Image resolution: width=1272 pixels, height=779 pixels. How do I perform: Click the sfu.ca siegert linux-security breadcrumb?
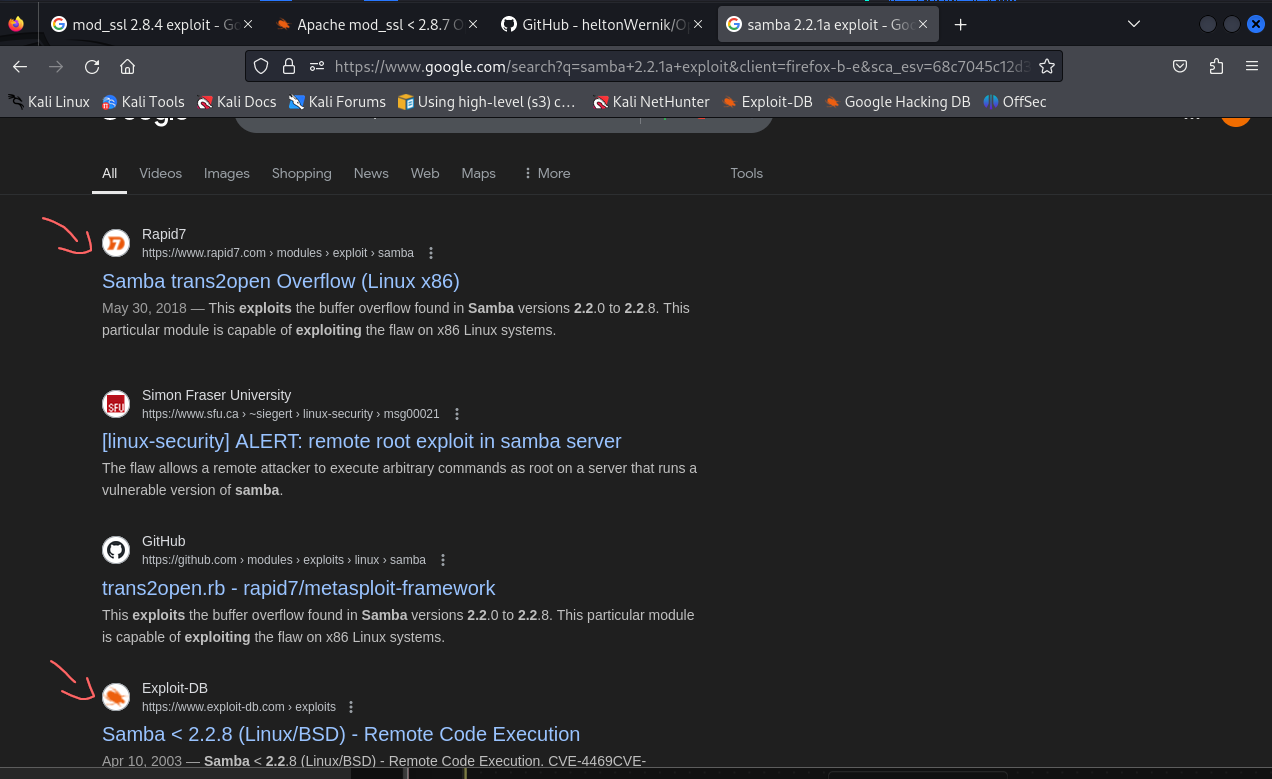click(x=291, y=414)
